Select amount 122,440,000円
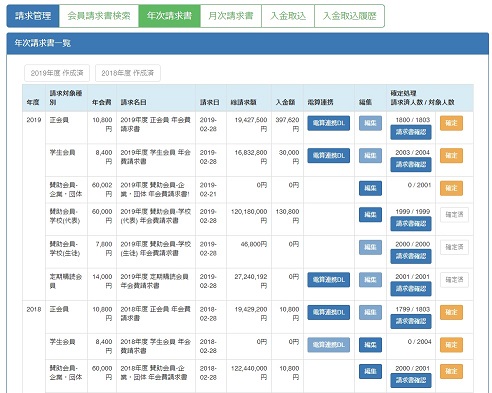This screenshot has height=393, width=492. point(249,373)
